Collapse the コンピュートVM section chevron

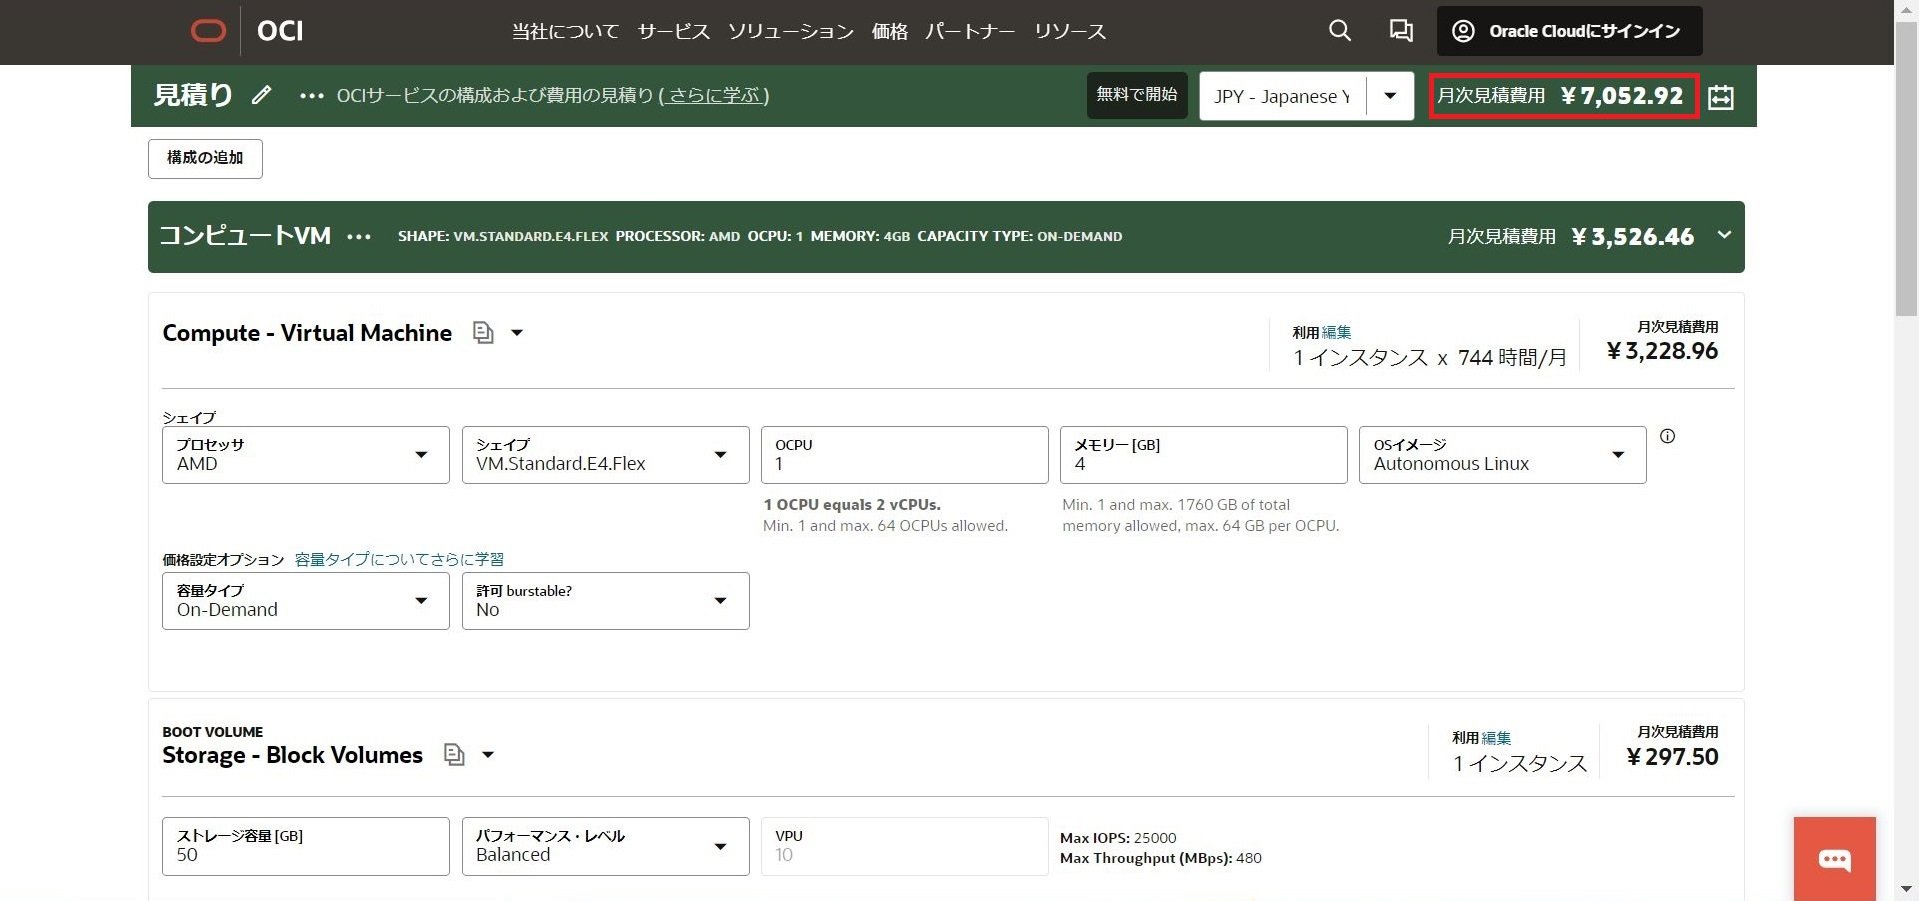click(x=1723, y=236)
